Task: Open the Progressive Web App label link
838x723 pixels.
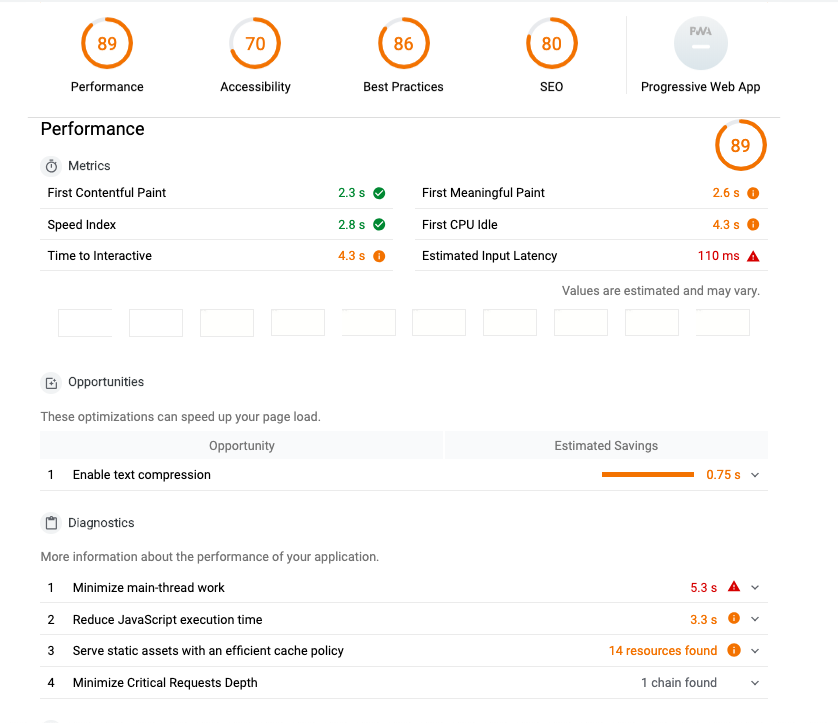Action: pyautogui.click(x=700, y=87)
